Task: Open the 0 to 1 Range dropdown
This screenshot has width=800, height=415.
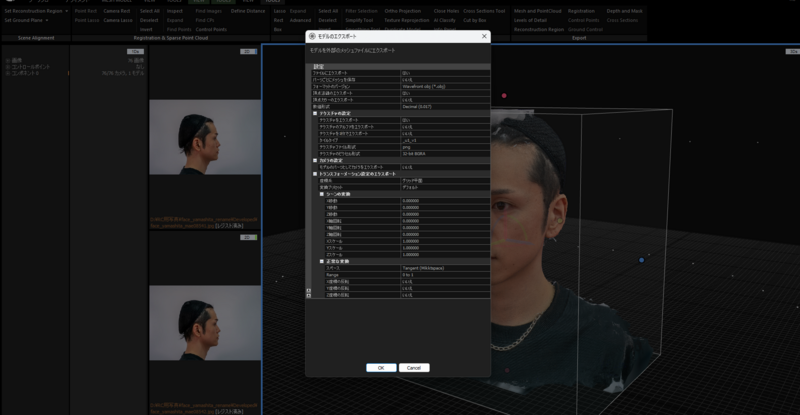Action: pyautogui.click(x=445, y=275)
